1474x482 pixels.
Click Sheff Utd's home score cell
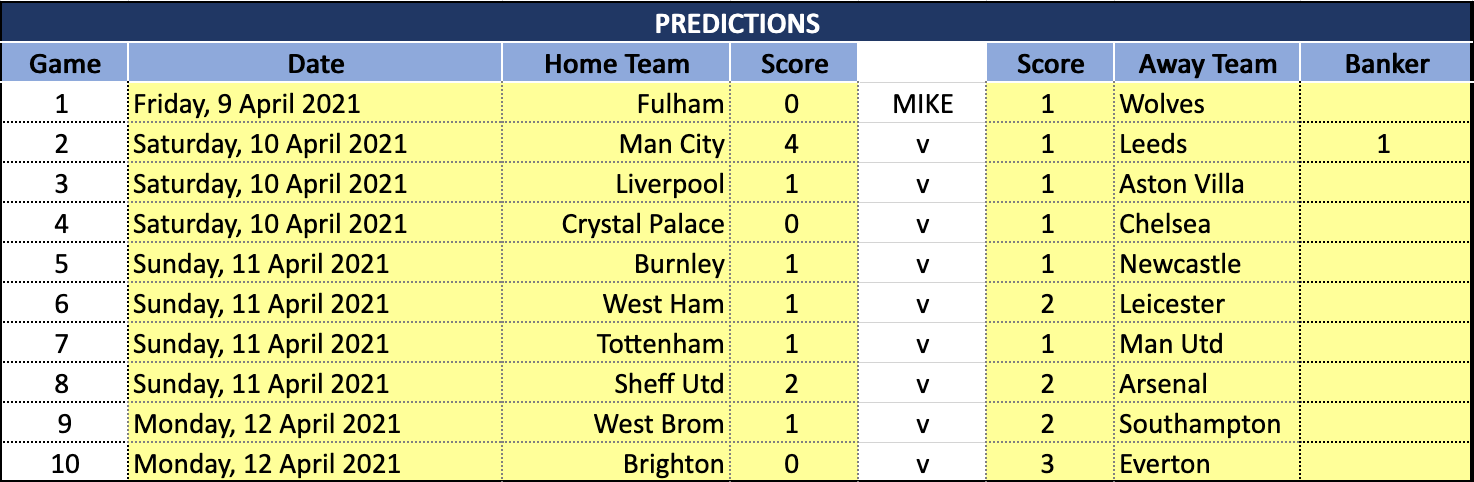point(794,384)
